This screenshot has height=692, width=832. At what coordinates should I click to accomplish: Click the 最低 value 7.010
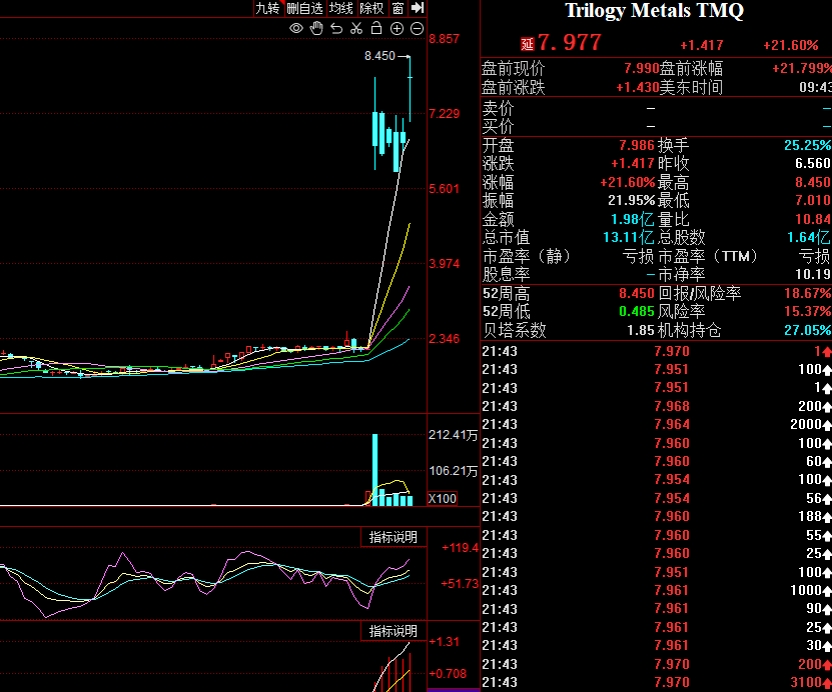pos(812,201)
